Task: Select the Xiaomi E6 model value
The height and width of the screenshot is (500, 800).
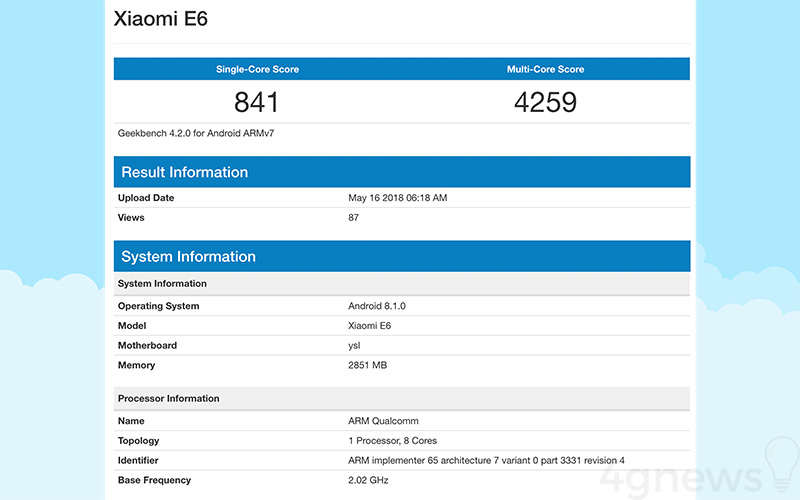Action: point(369,326)
